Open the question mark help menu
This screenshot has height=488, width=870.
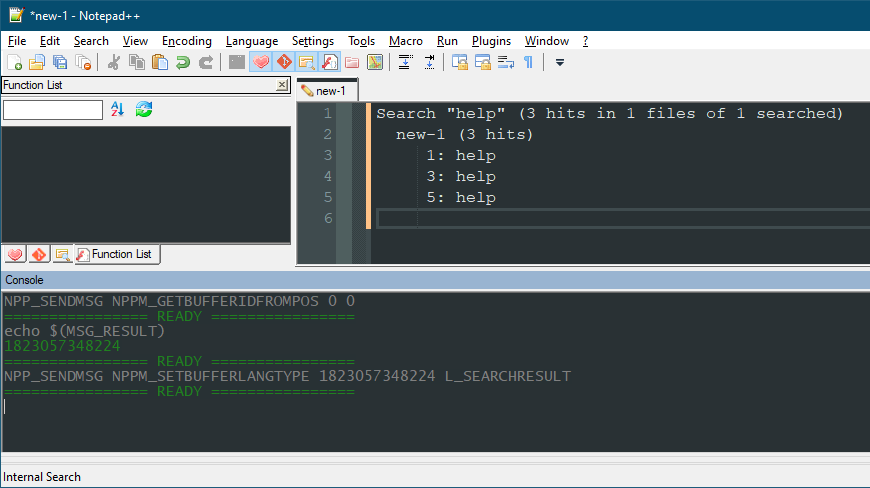point(585,41)
